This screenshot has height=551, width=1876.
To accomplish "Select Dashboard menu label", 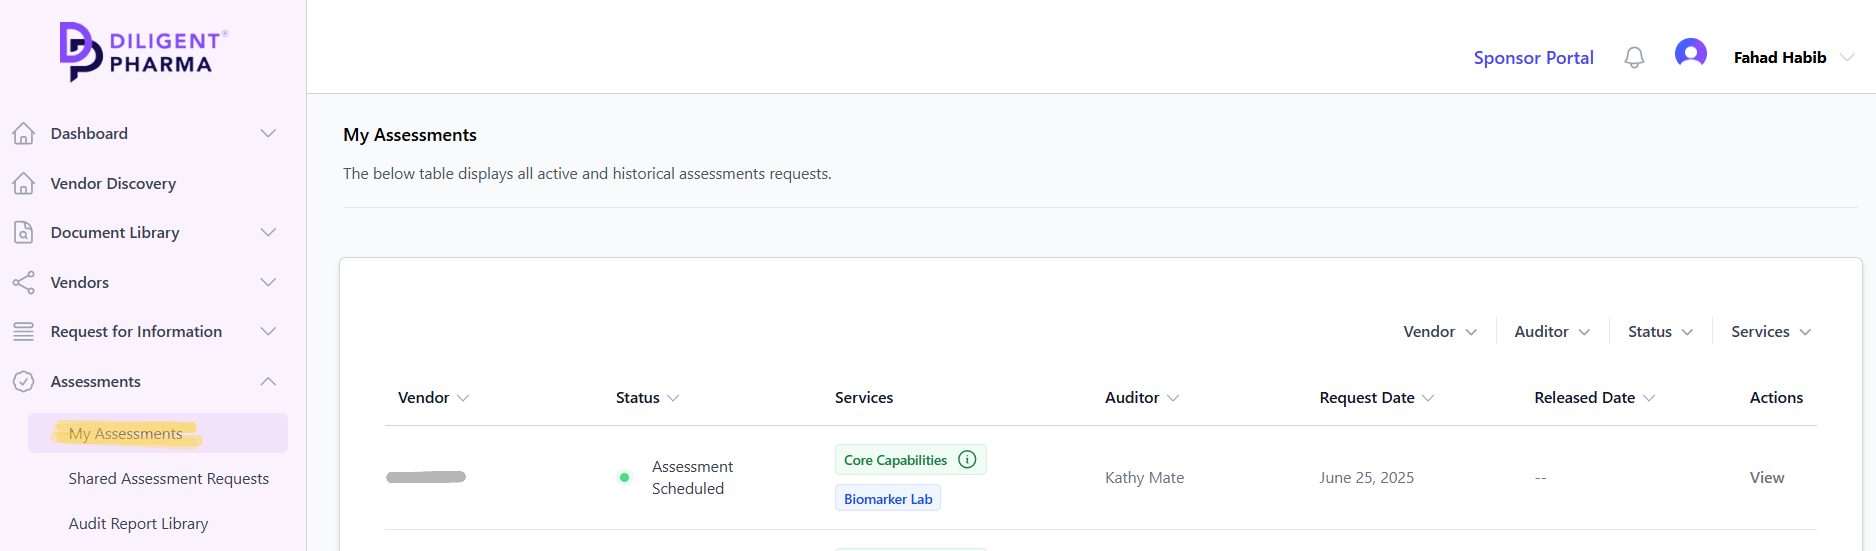I will point(89,134).
